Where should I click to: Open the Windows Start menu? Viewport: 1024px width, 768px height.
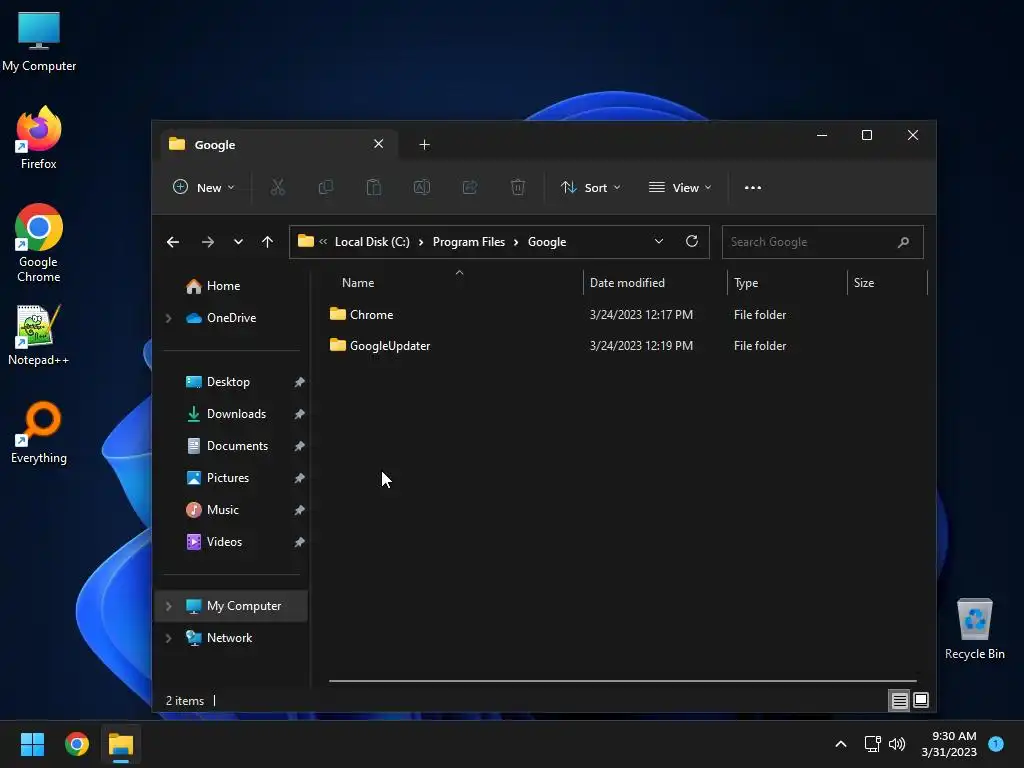point(32,744)
